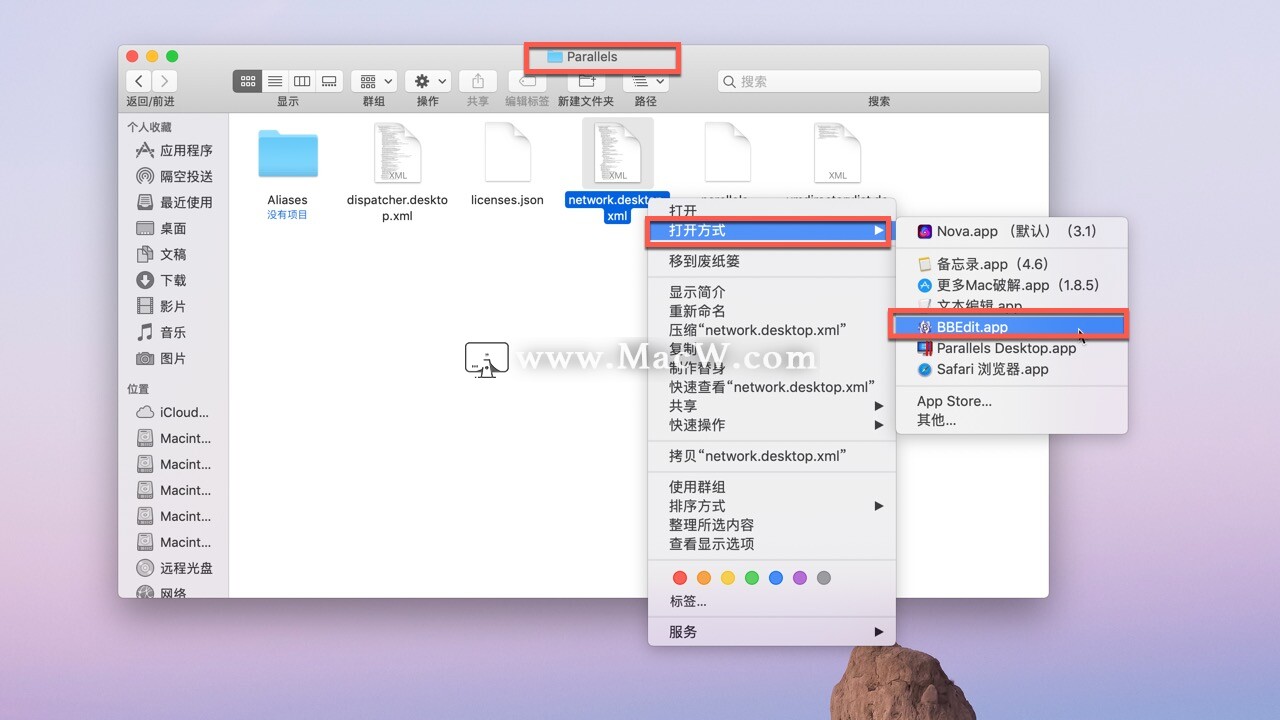
Task: Expand the Open With submenu
Action: (772, 230)
